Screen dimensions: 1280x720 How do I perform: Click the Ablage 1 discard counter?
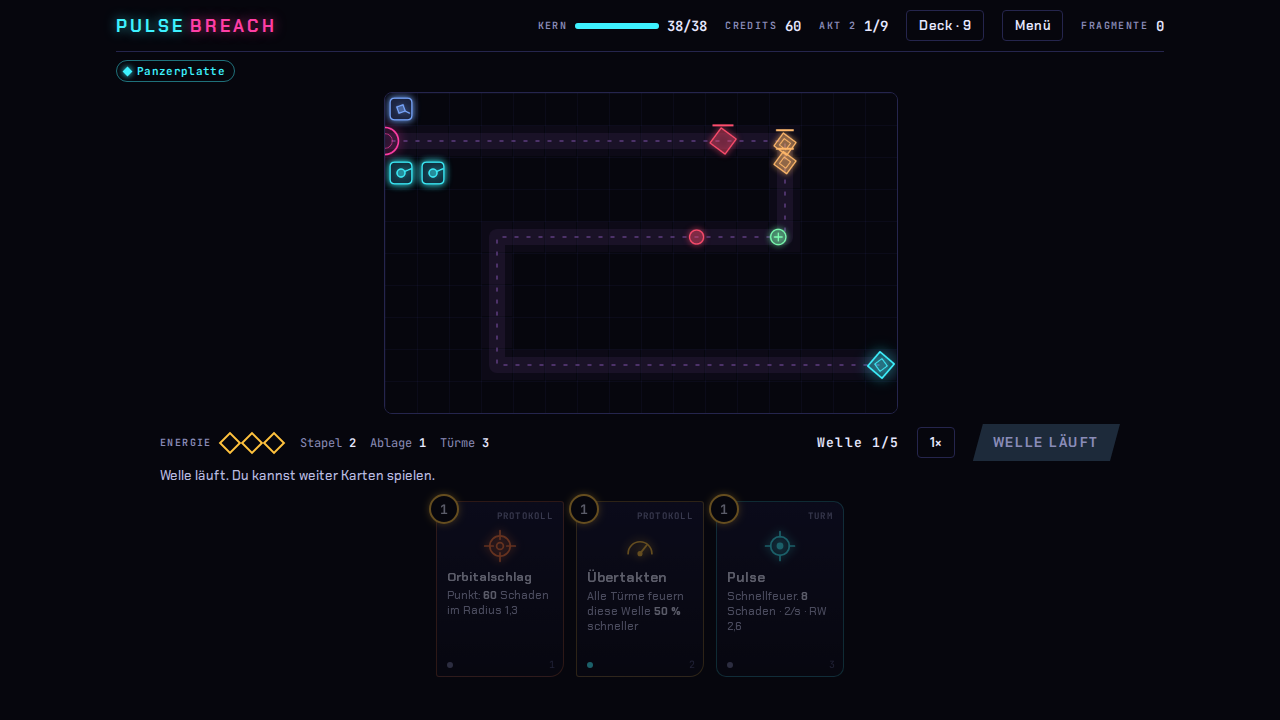point(398,443)
